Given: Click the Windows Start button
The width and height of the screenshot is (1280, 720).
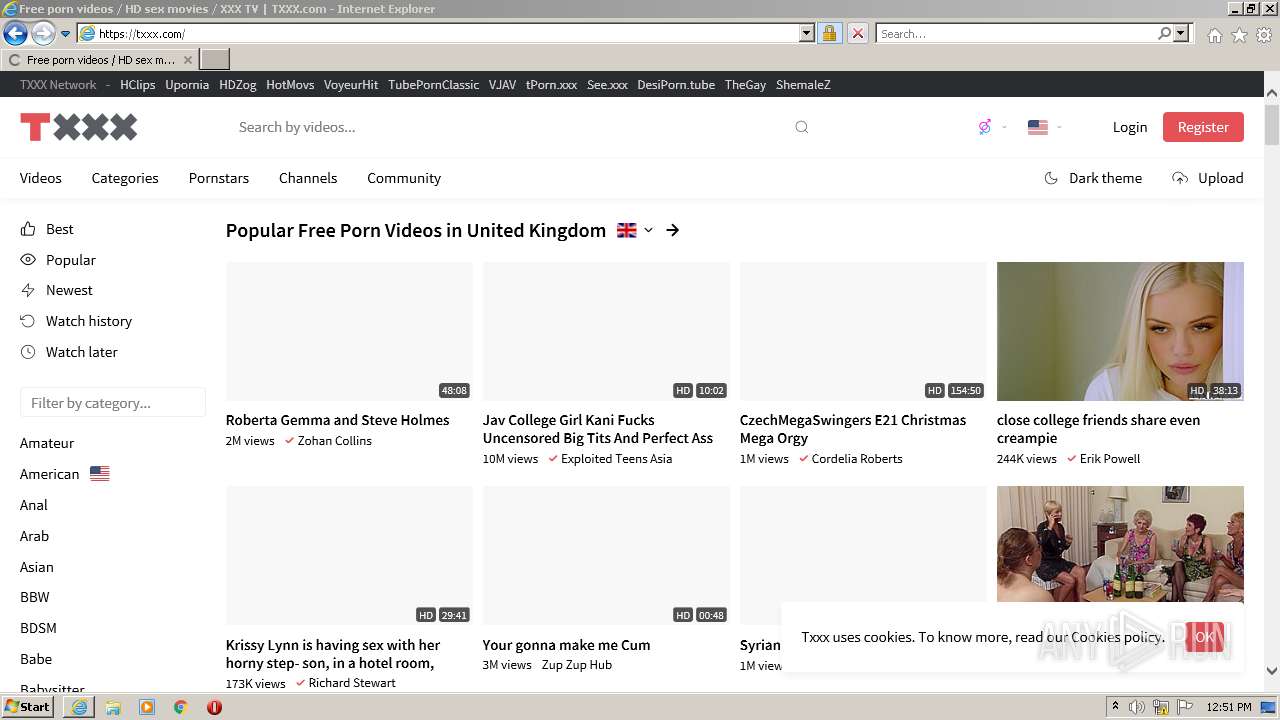Looking at the screenshot, I should click(x=27, y=707).
